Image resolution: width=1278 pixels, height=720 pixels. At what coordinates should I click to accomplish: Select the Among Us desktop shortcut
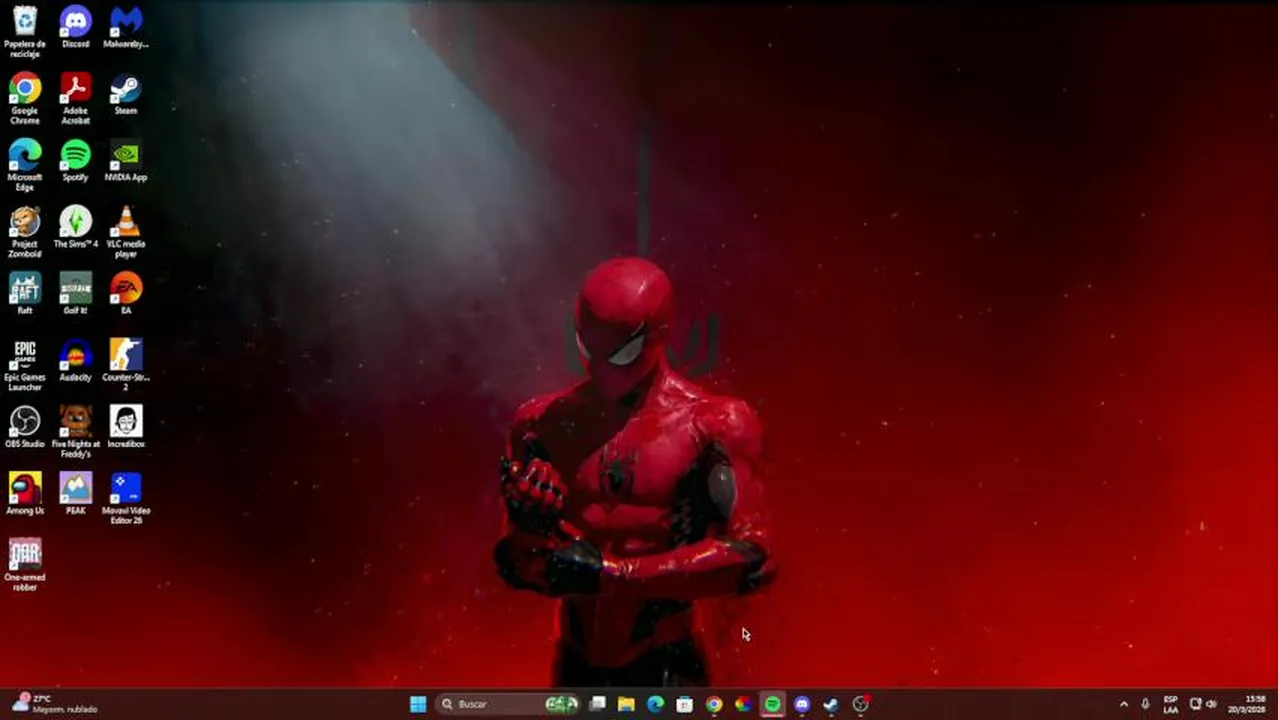point(25,494)
